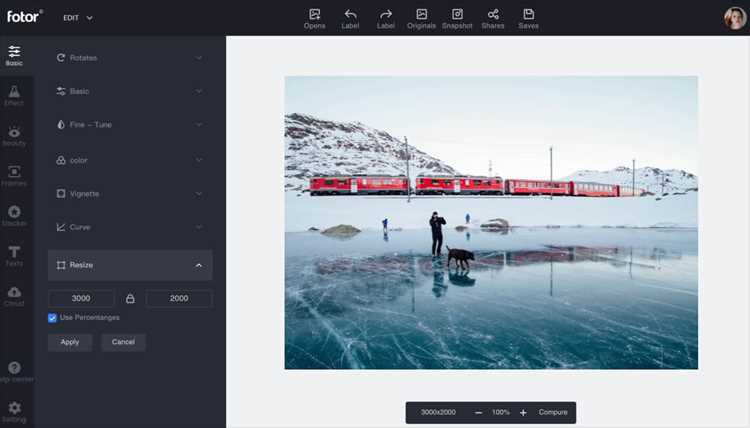Click the Share icon in top toolbar
Screen dimensions: 750x428
[493, 14]
